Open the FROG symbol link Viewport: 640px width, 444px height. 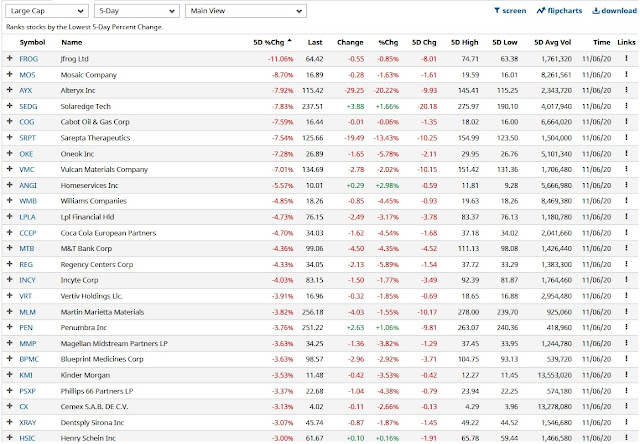[29, 59]
